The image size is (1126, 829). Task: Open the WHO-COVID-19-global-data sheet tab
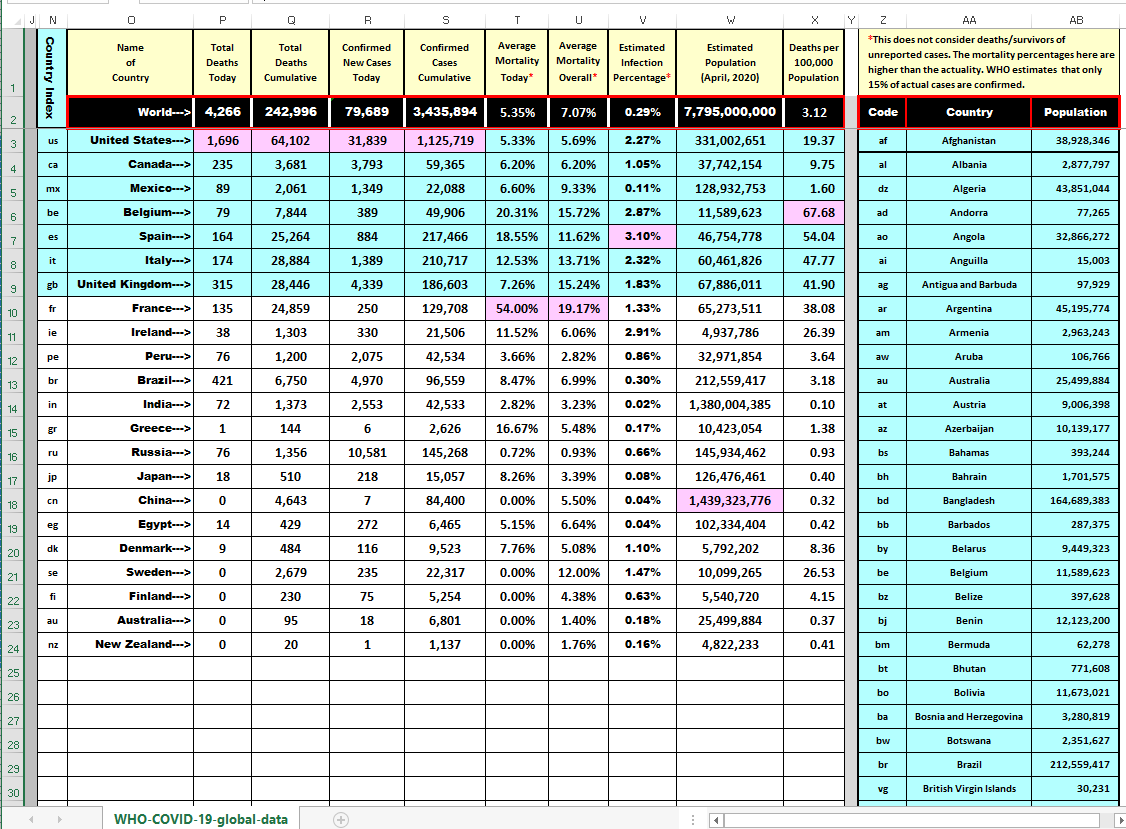[x=200, y=819]
